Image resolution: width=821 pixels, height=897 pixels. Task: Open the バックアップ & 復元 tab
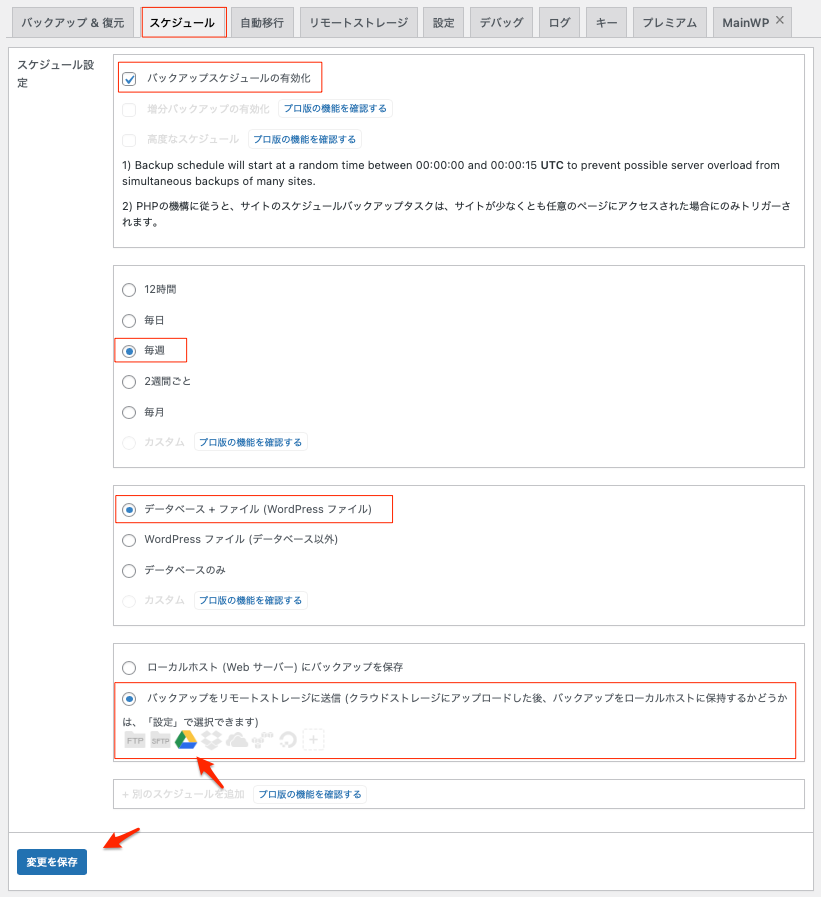coord(72,22)
